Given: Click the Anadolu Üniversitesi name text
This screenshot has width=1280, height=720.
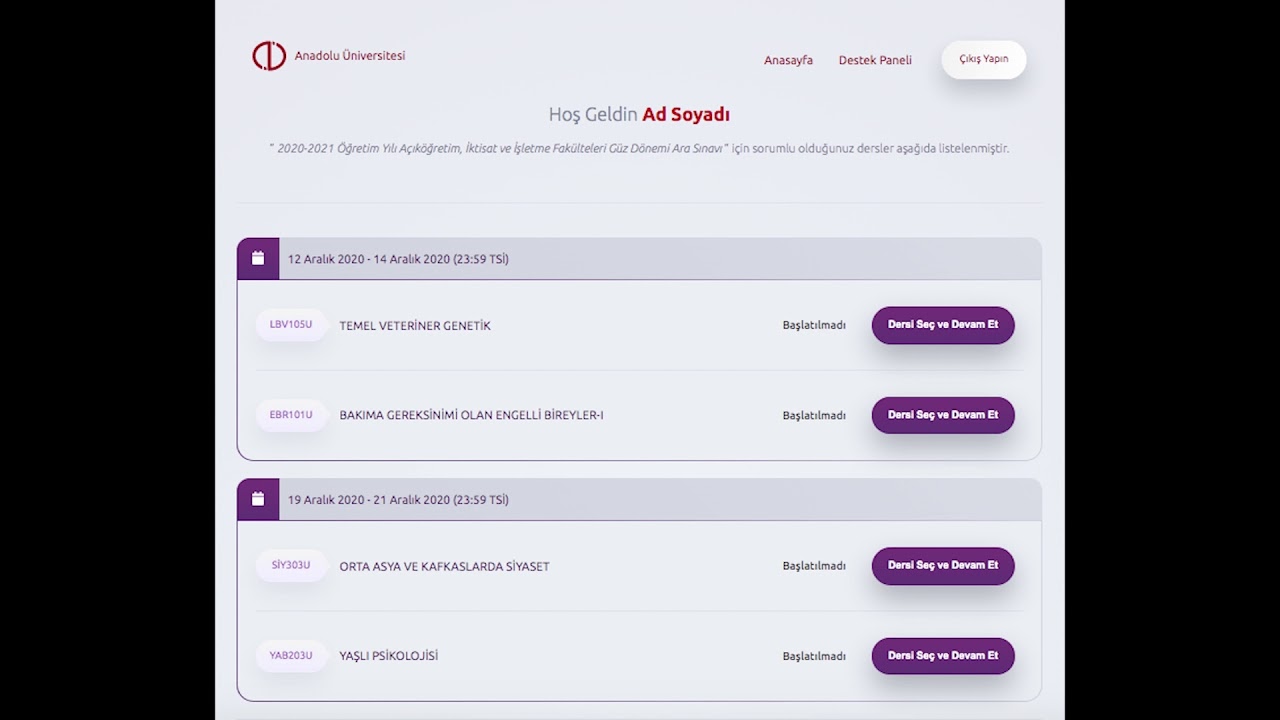Looking at the screenshot, I should click(350, 56).
